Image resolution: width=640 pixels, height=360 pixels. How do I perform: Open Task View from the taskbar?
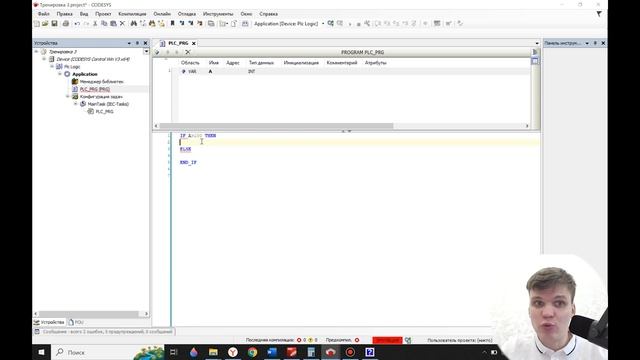(x=173, y=352)
